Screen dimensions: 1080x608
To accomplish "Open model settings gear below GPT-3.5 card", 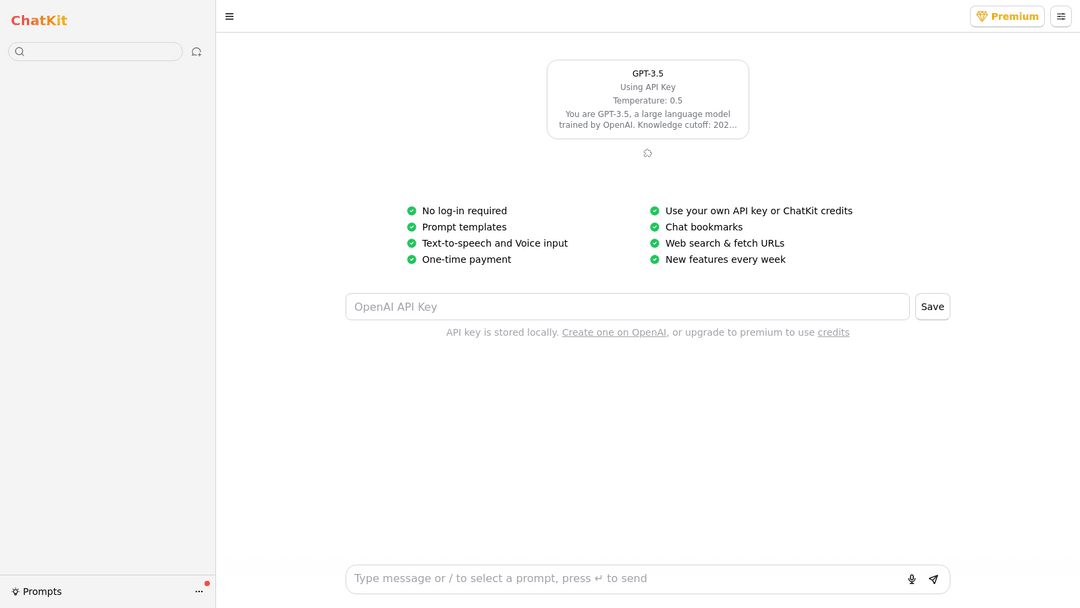I will click(647, 153).
